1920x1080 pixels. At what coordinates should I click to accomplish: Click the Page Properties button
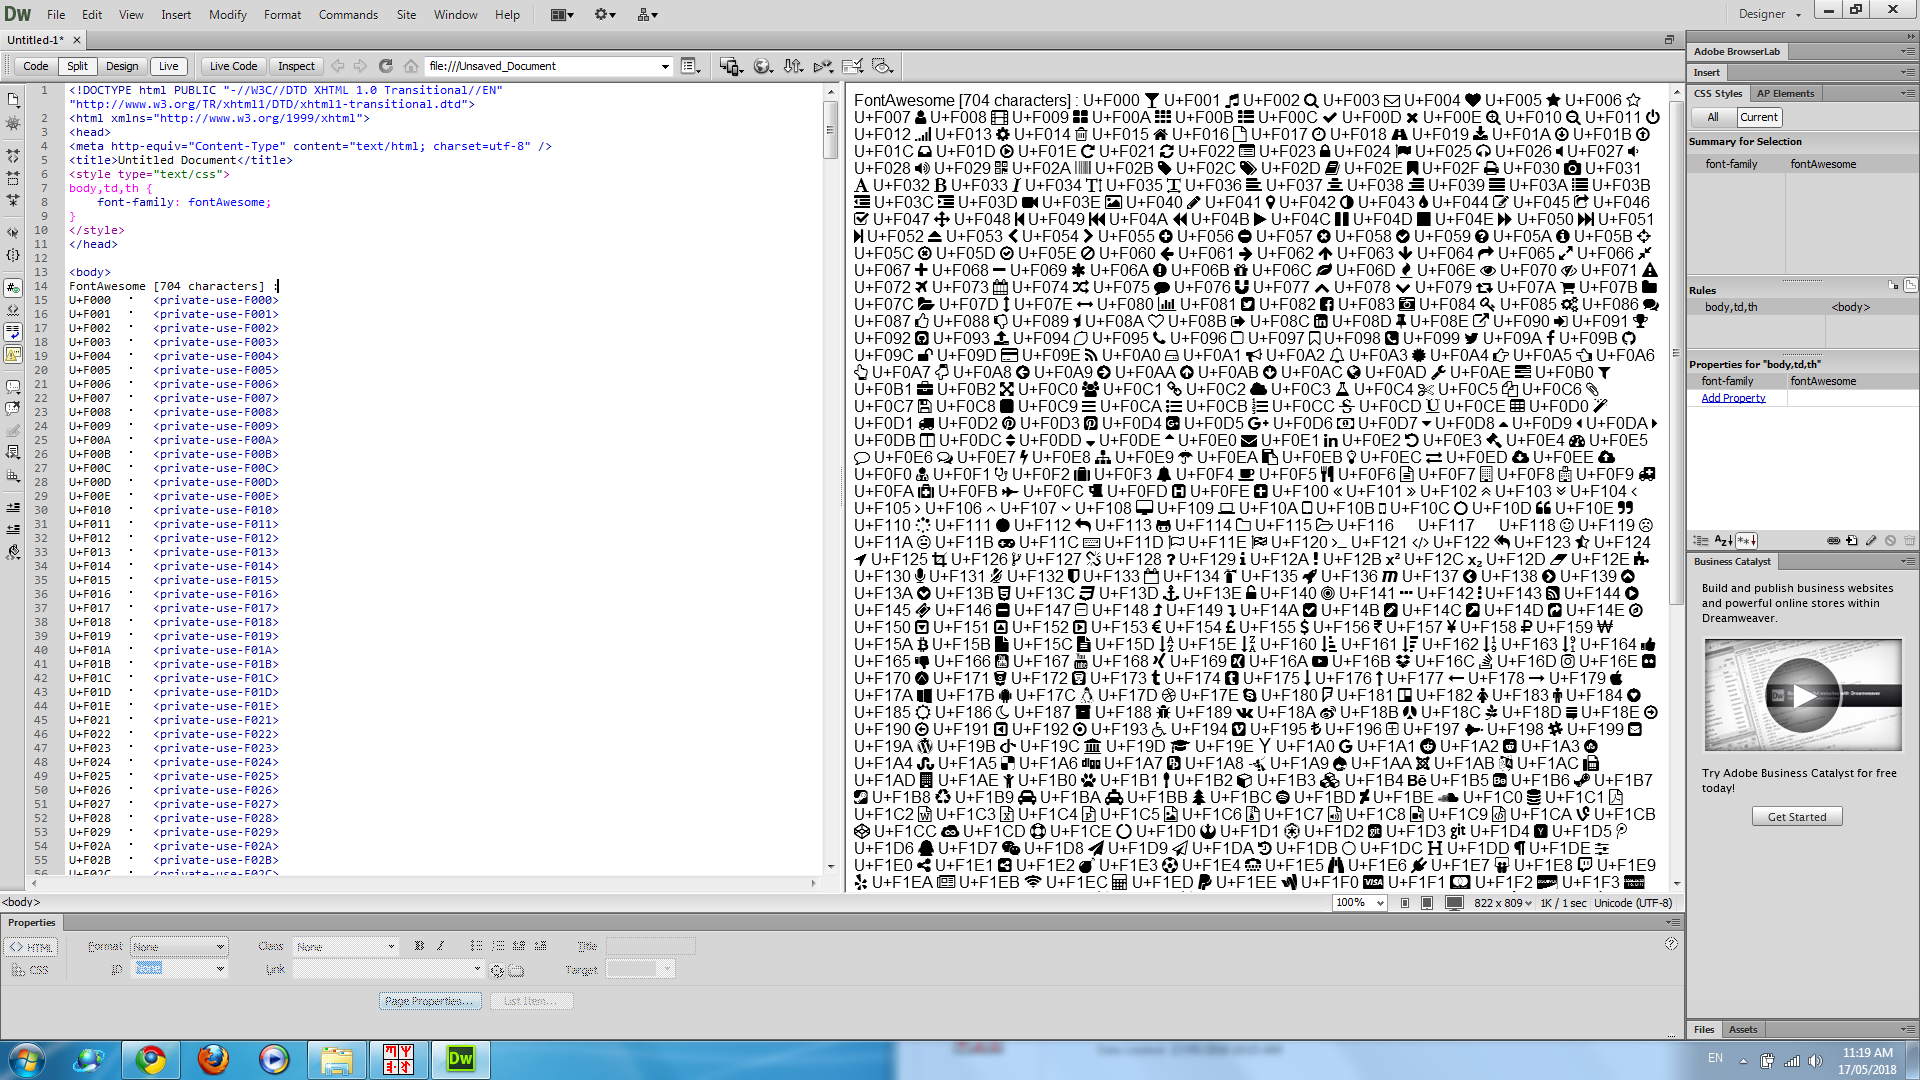click(429, 1001)
